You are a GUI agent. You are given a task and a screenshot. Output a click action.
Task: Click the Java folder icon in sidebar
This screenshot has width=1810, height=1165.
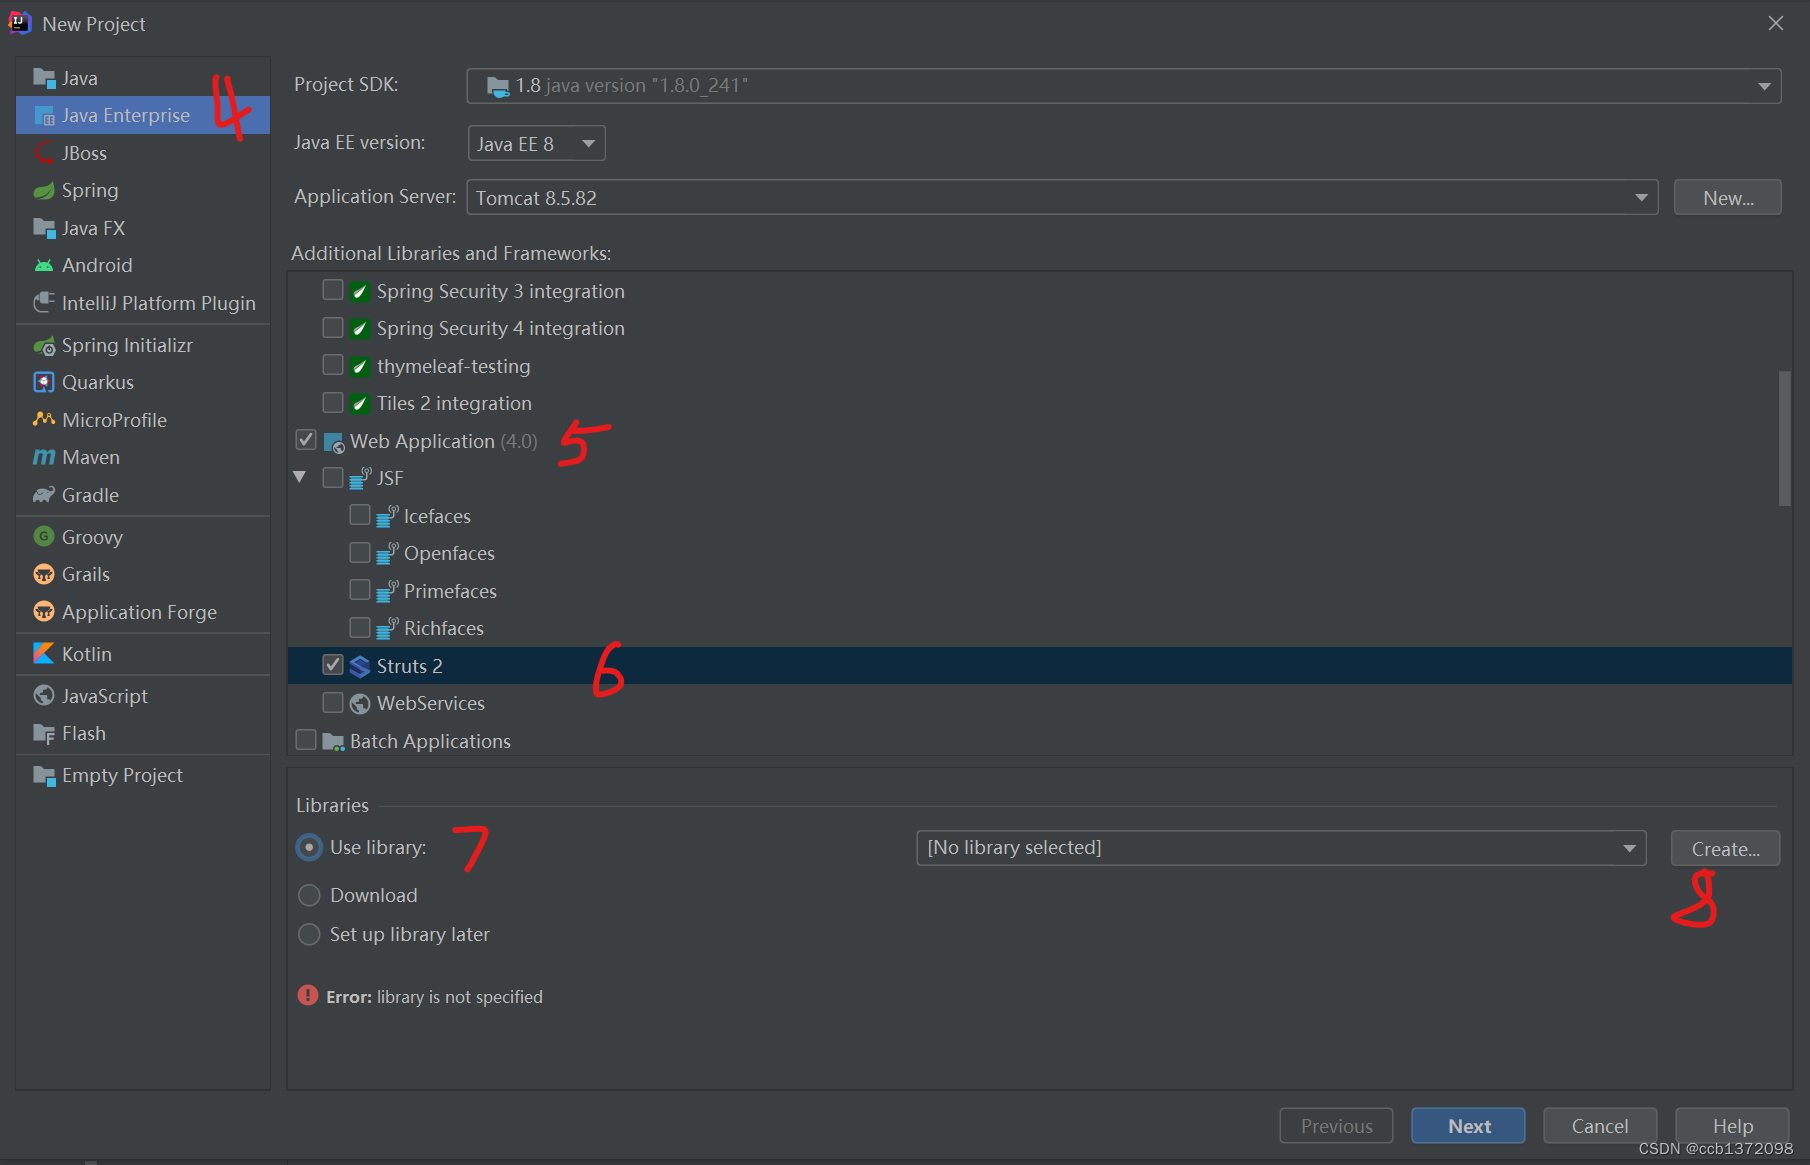44,78
